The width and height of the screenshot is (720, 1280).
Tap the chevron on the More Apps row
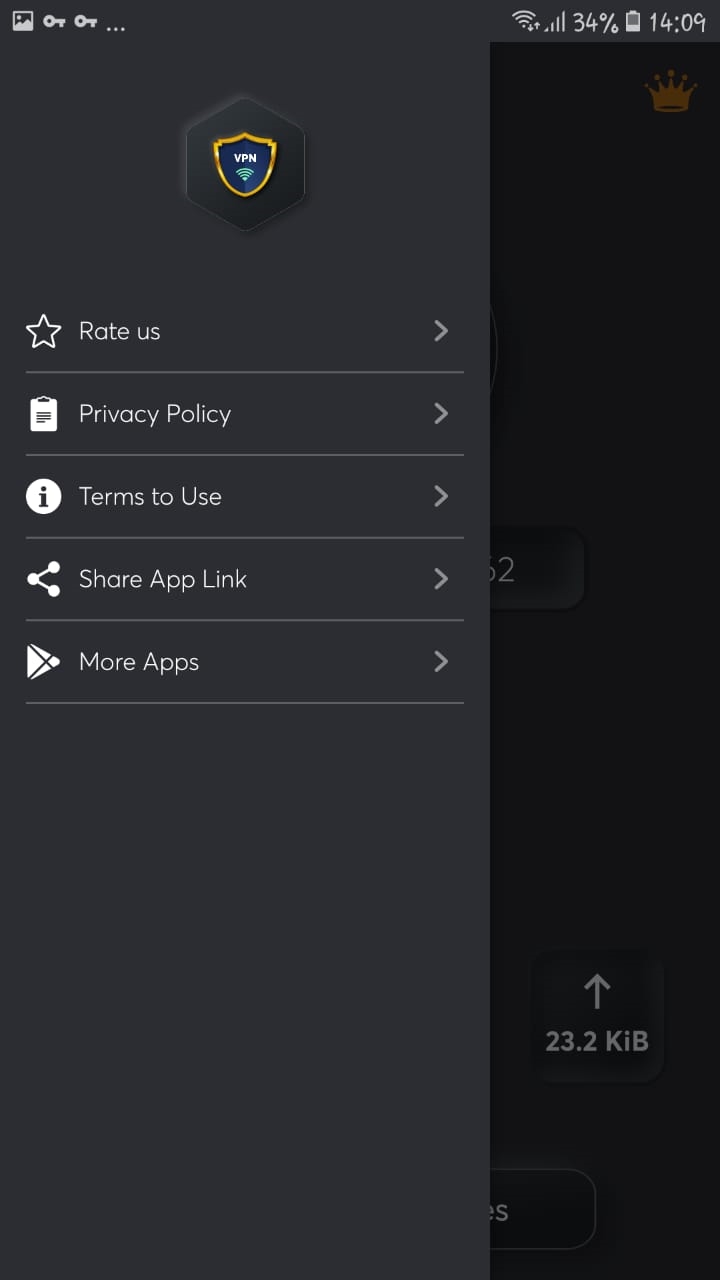pyautogui.click(x=441, y=662)
